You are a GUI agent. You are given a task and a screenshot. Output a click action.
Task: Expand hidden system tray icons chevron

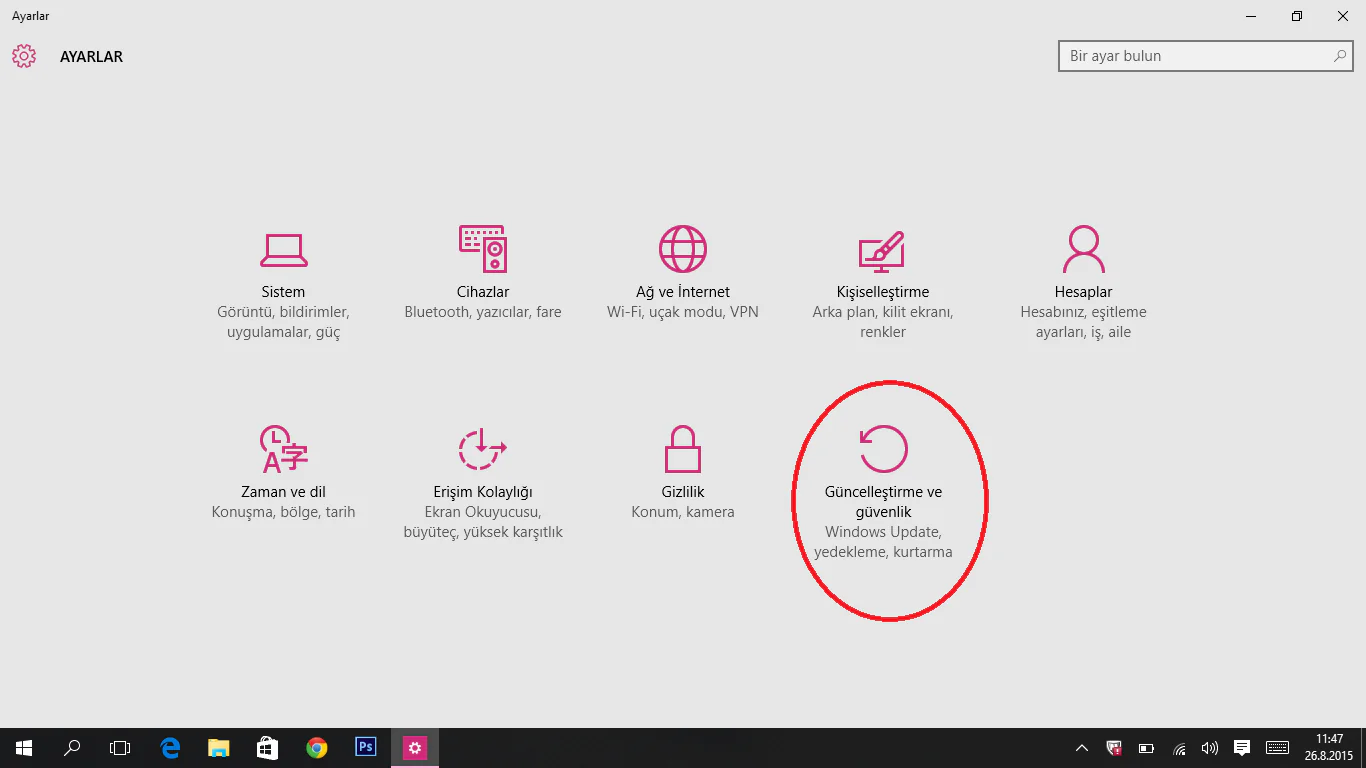[x=1082, y=748]
